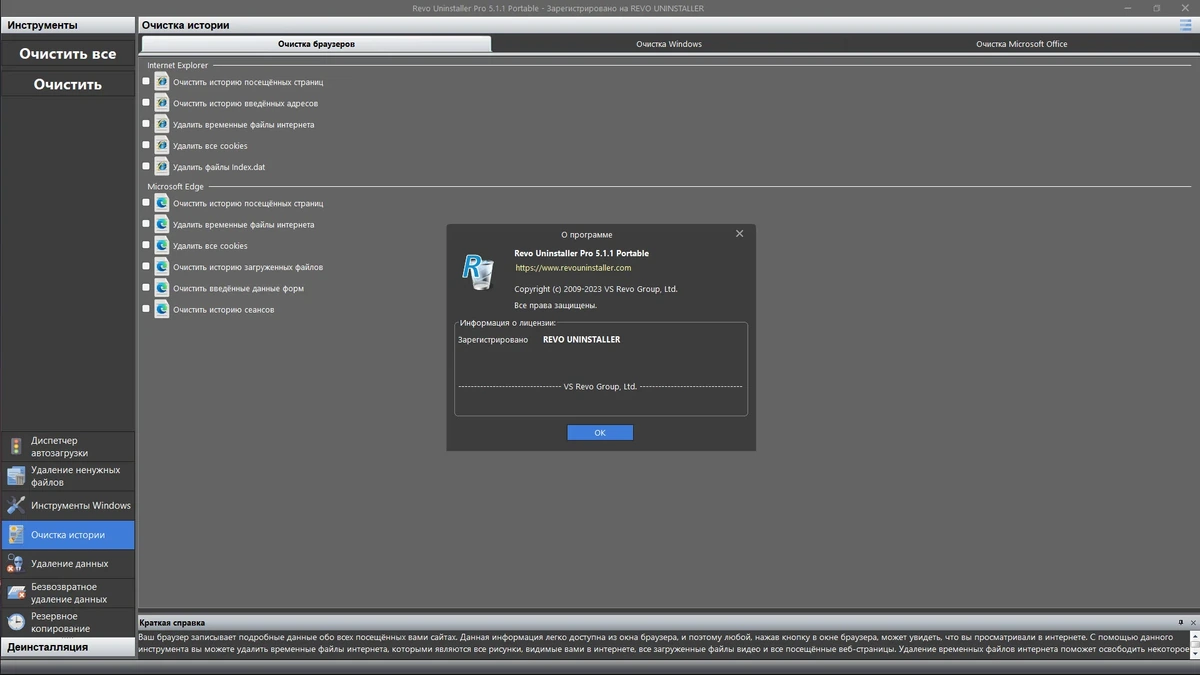The image size is (1200, 675).
Task: Click the Edge icon next to 'Очистить введённые данные форм'
Action: [x=161, y=288]
